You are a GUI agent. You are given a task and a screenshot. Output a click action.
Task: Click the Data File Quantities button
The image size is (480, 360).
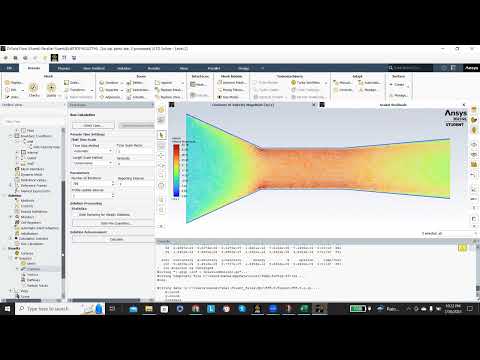(113, 223)
